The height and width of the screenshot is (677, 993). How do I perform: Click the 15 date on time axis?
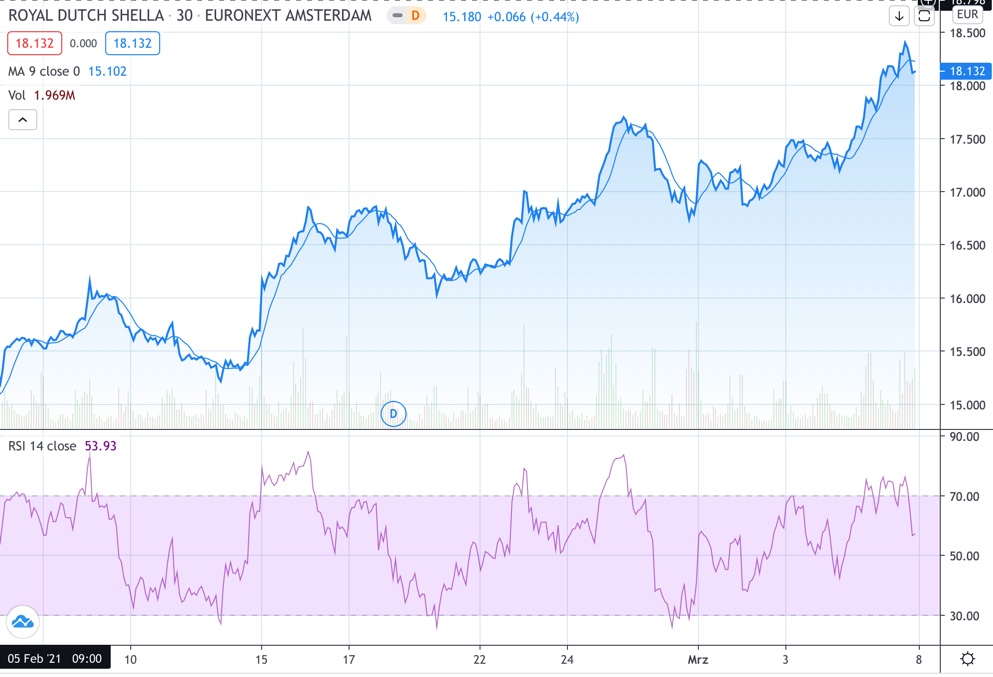[x=261, y=659]
